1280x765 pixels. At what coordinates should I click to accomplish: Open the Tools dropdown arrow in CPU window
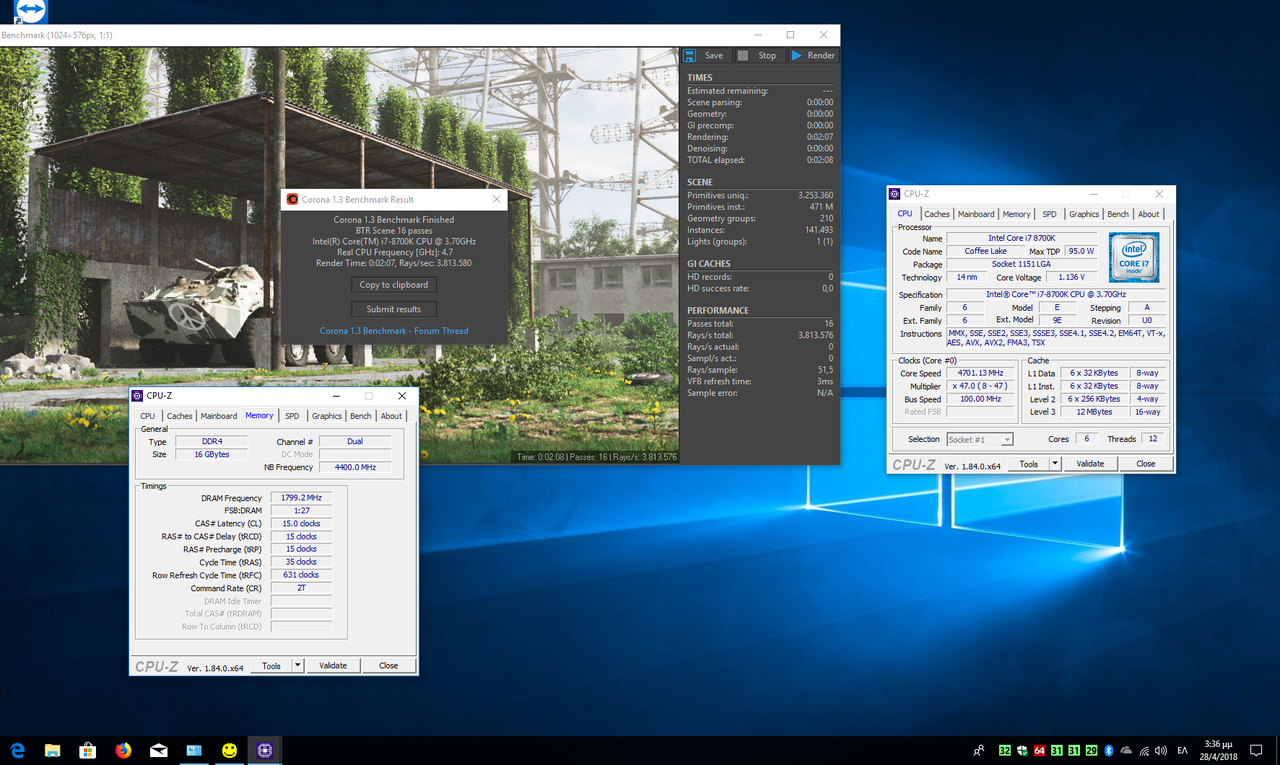(1055, 464)
